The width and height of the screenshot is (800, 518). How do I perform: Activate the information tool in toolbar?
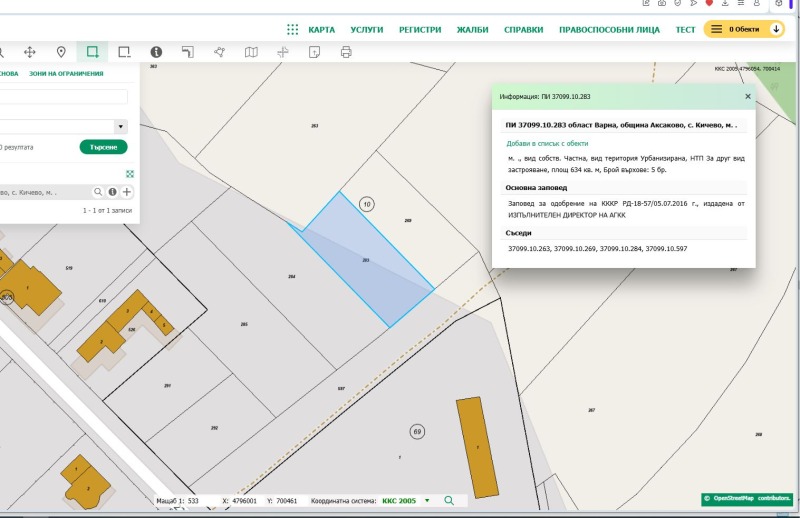[x=156, y=52]
